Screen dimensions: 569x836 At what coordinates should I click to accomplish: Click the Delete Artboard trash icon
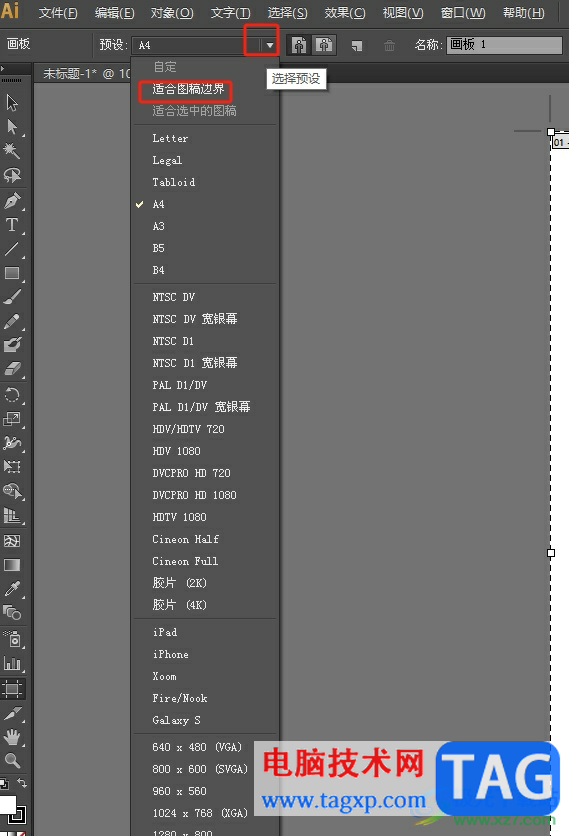[389, 46]
